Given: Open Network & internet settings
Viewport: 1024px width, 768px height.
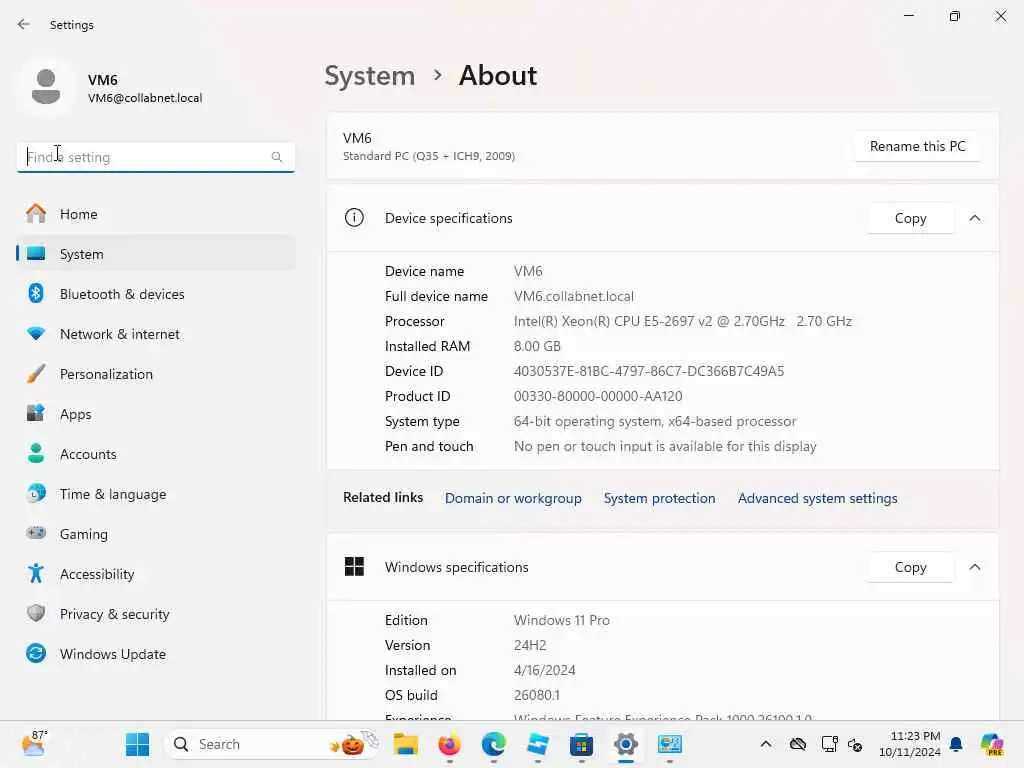Looking at the screenshot, I should click(155, 334).
